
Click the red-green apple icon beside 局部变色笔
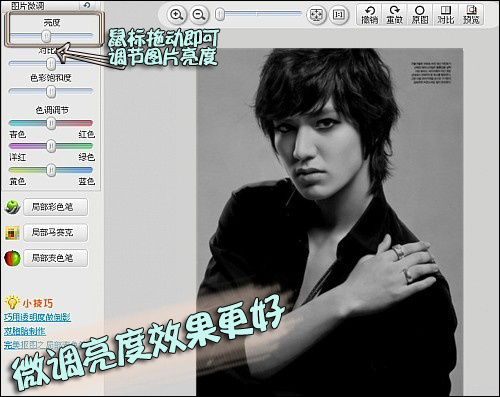click(x=12, y=258)
